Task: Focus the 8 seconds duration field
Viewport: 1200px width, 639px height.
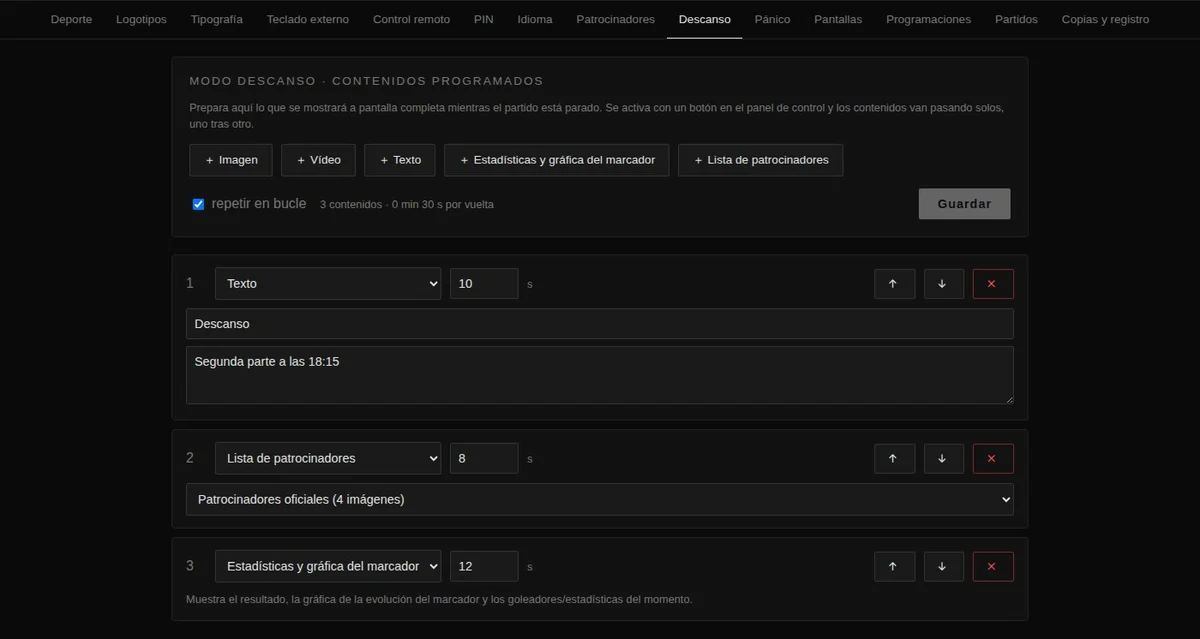Action: point(484,459)
